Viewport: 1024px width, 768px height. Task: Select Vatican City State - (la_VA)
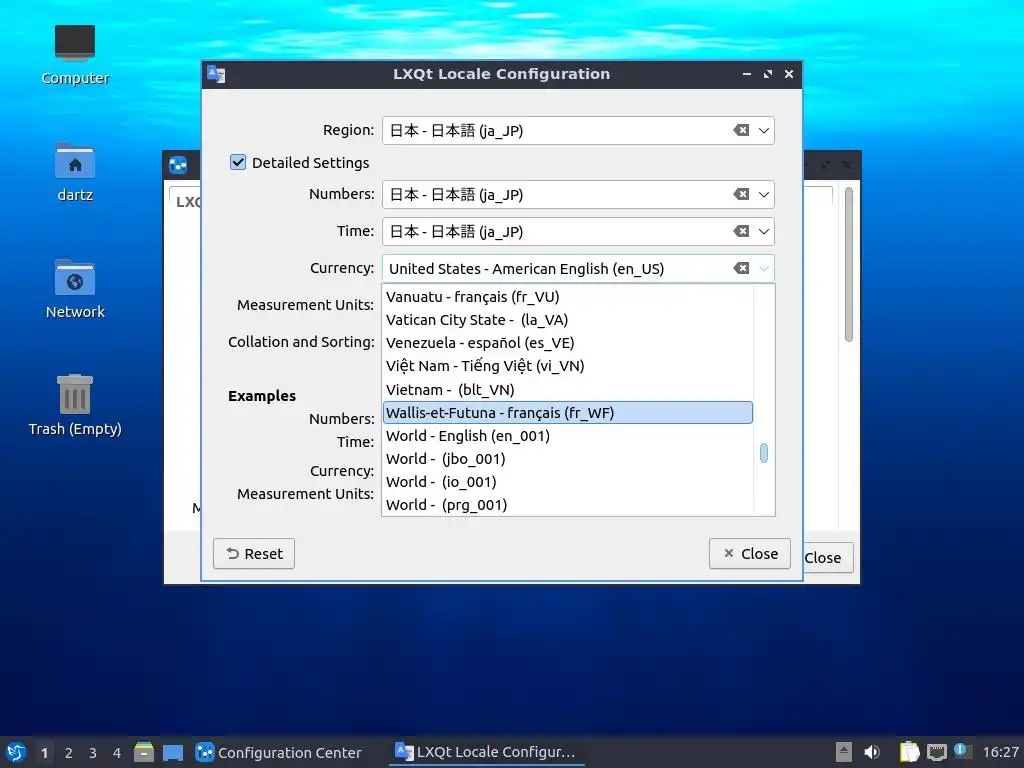pyautogui.click(x=568, y=319)
